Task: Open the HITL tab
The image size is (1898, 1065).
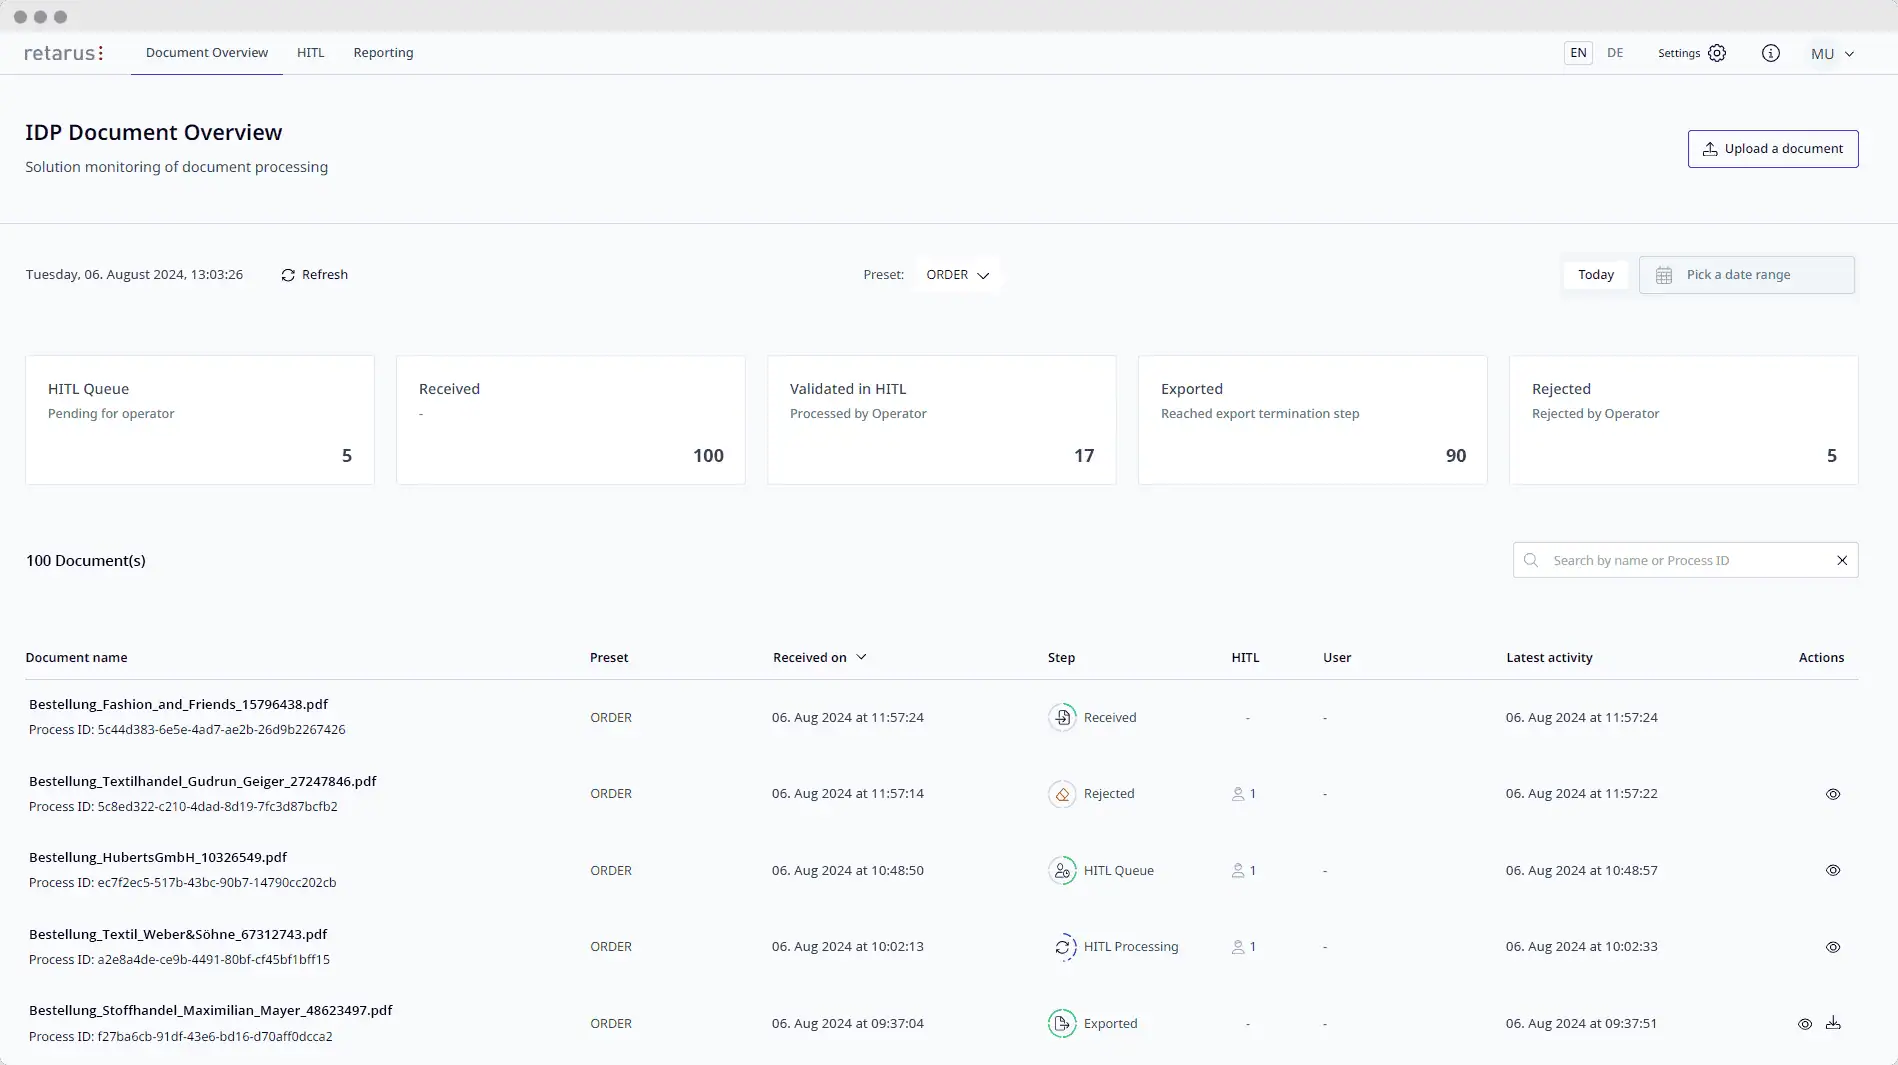Action: pyautogui.click(x=310, y=53)
